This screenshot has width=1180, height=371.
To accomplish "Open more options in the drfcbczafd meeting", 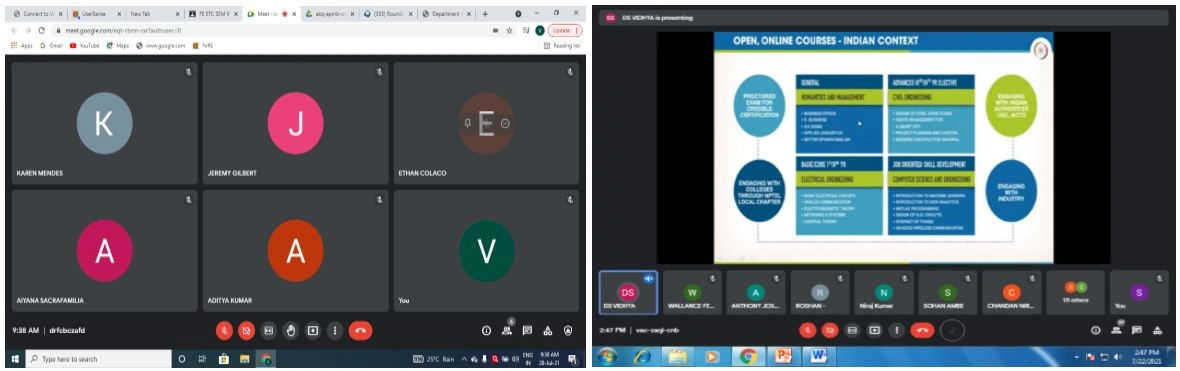I will (x=334, y=330).
